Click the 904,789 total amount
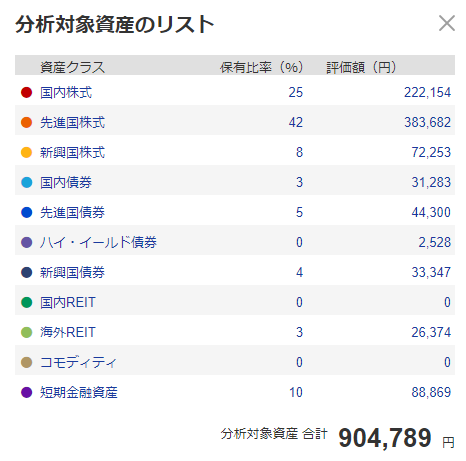 [385, 438]
